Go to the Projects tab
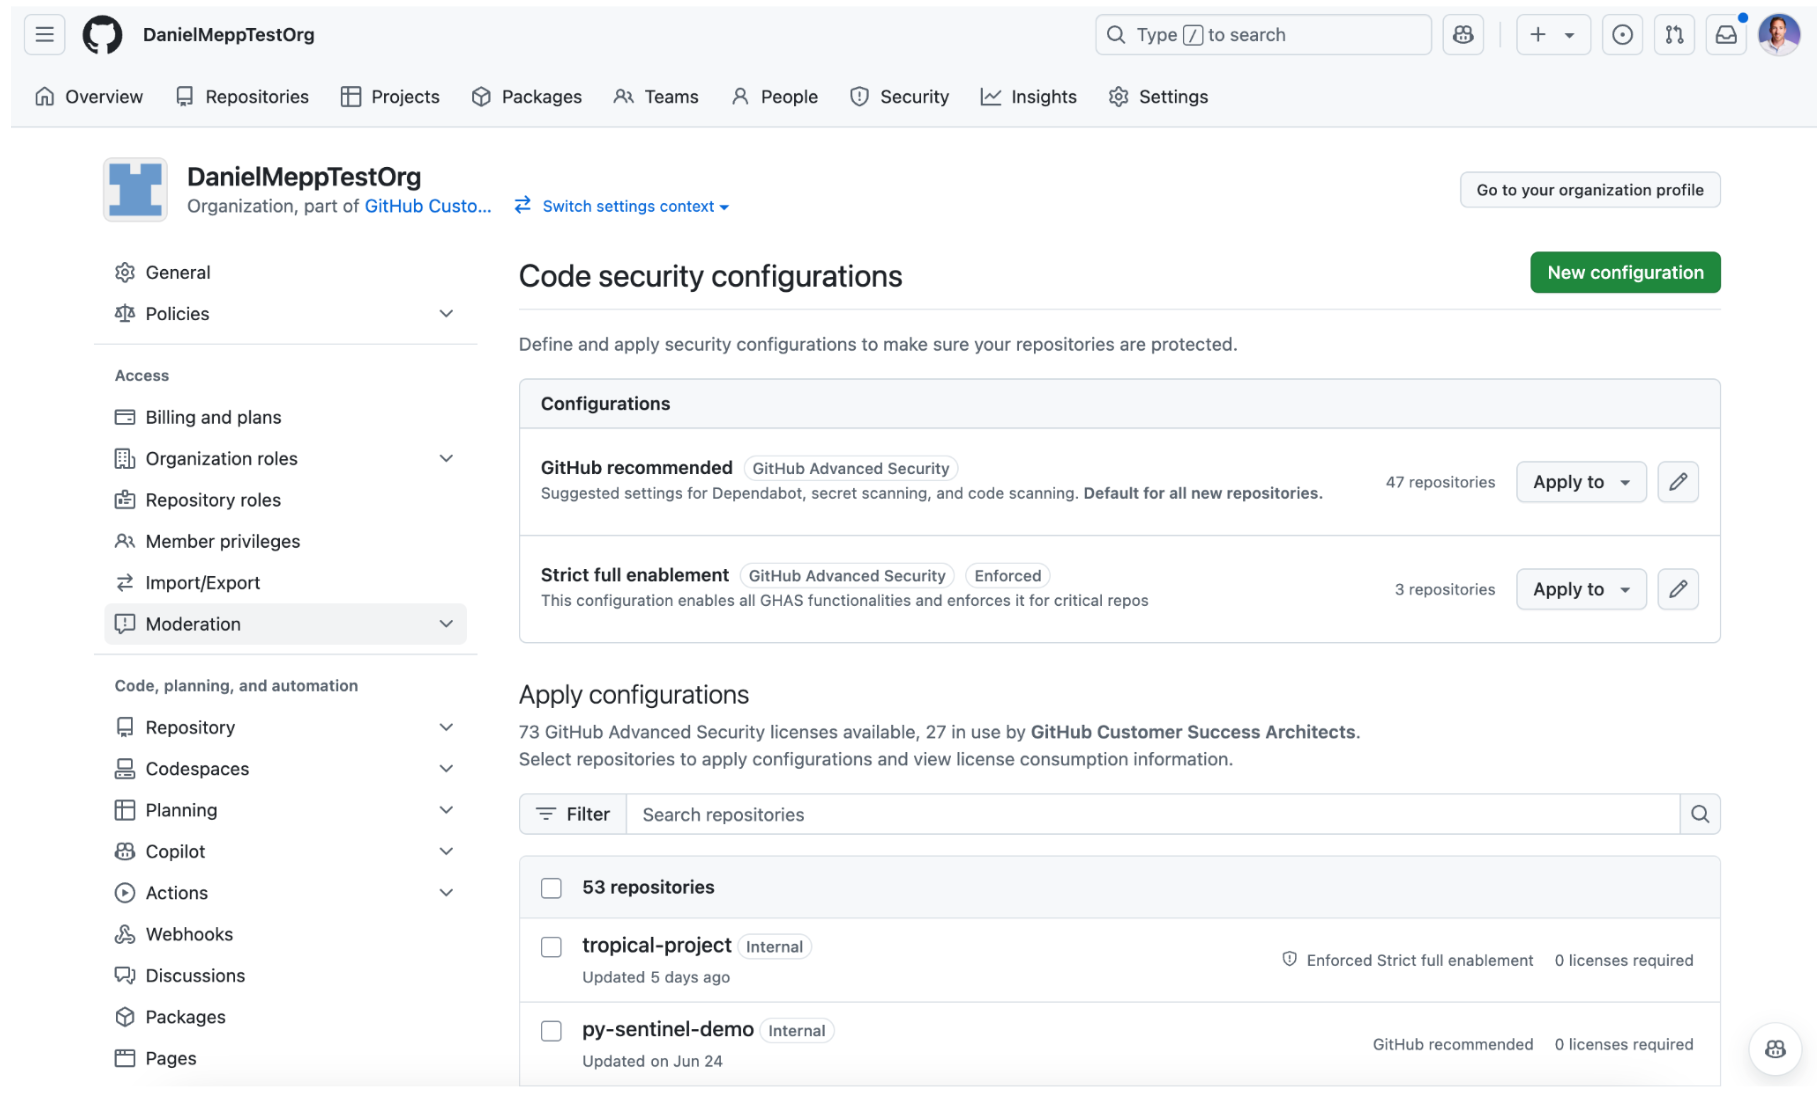 click(390, 97)
